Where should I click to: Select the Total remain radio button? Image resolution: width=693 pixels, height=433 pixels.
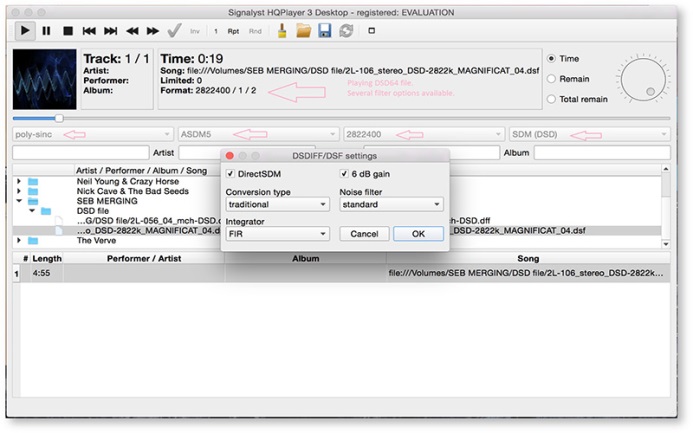(x=551, y=99)
